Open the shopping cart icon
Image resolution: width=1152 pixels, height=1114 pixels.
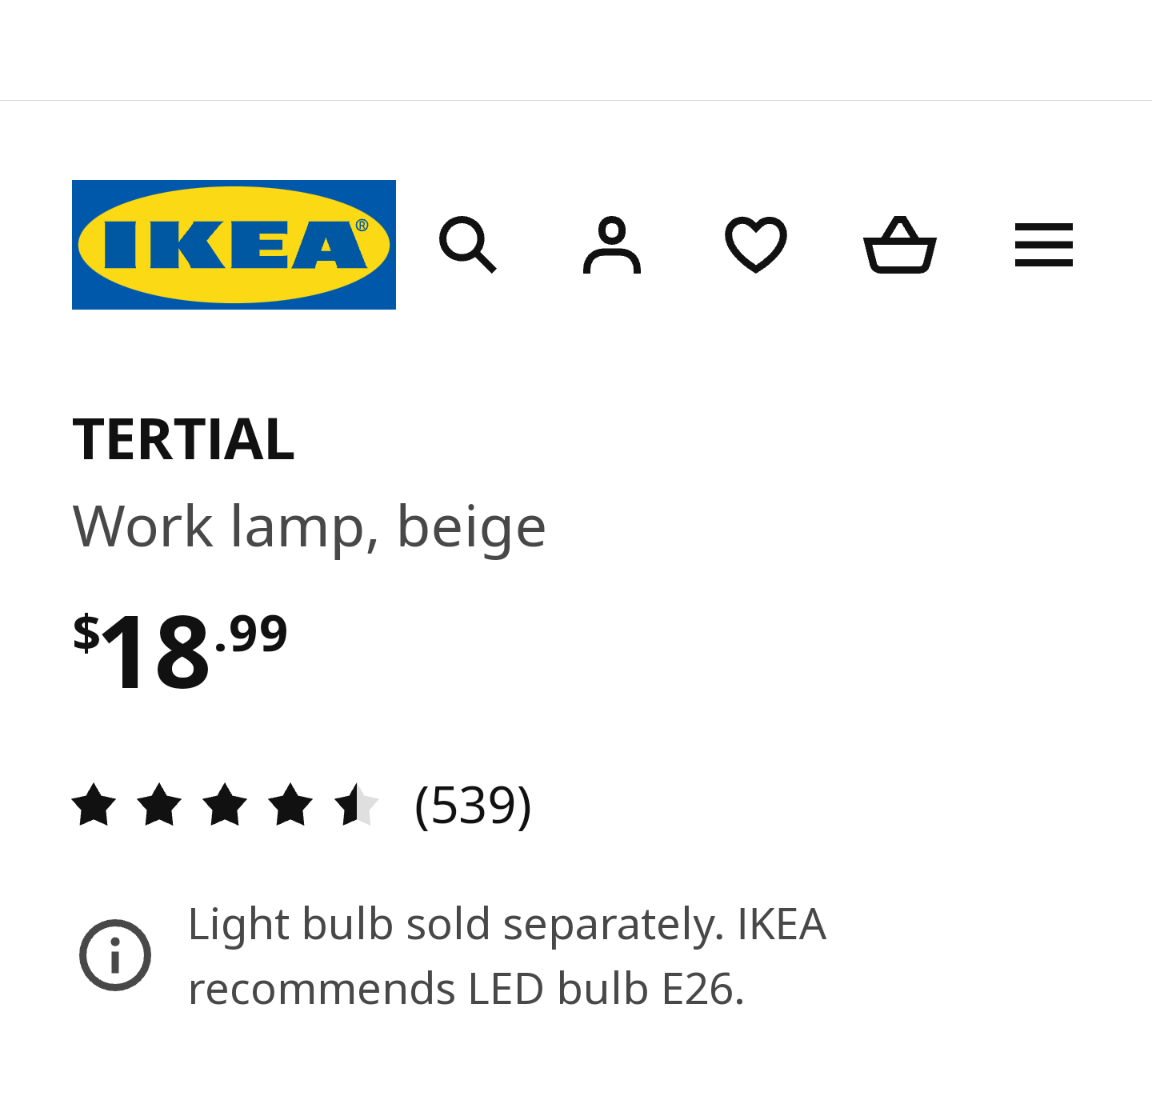tap(899, 245)
